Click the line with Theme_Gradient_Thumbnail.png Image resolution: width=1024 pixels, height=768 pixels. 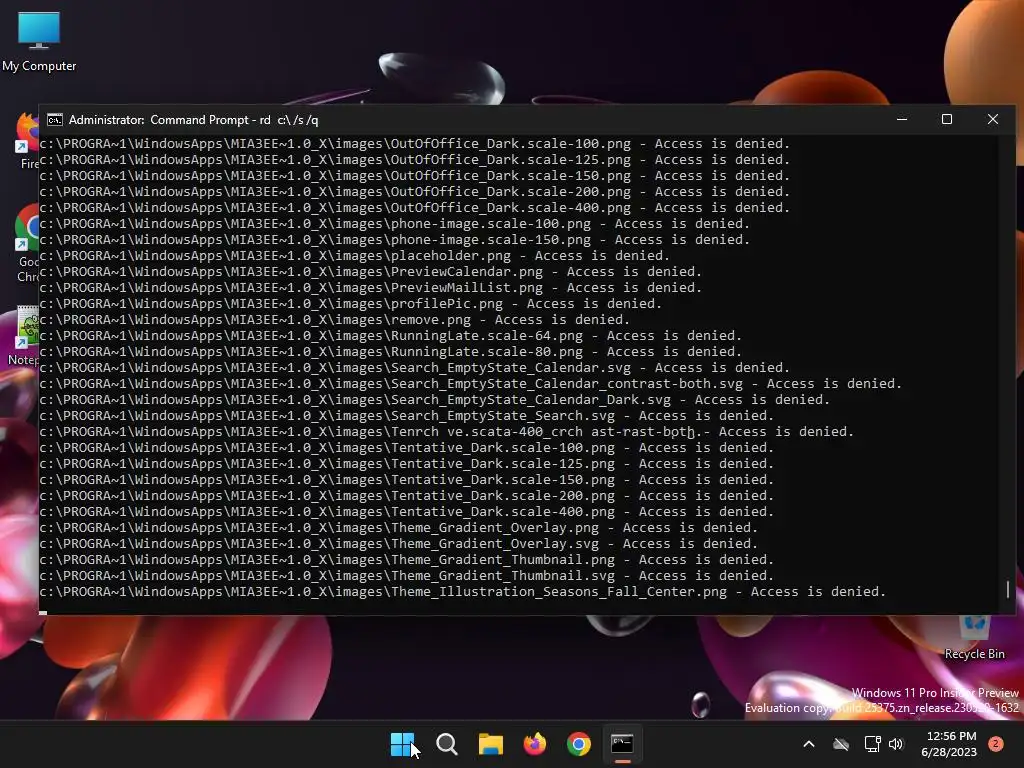coord(406,560)
